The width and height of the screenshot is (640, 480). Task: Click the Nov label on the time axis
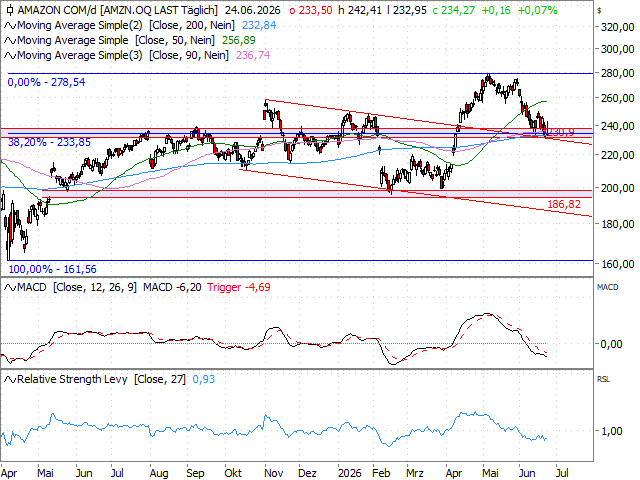(x=274, y=473)
